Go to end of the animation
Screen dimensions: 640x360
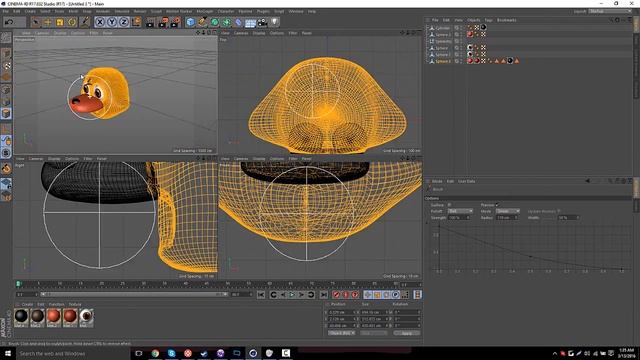pos(324,295)
